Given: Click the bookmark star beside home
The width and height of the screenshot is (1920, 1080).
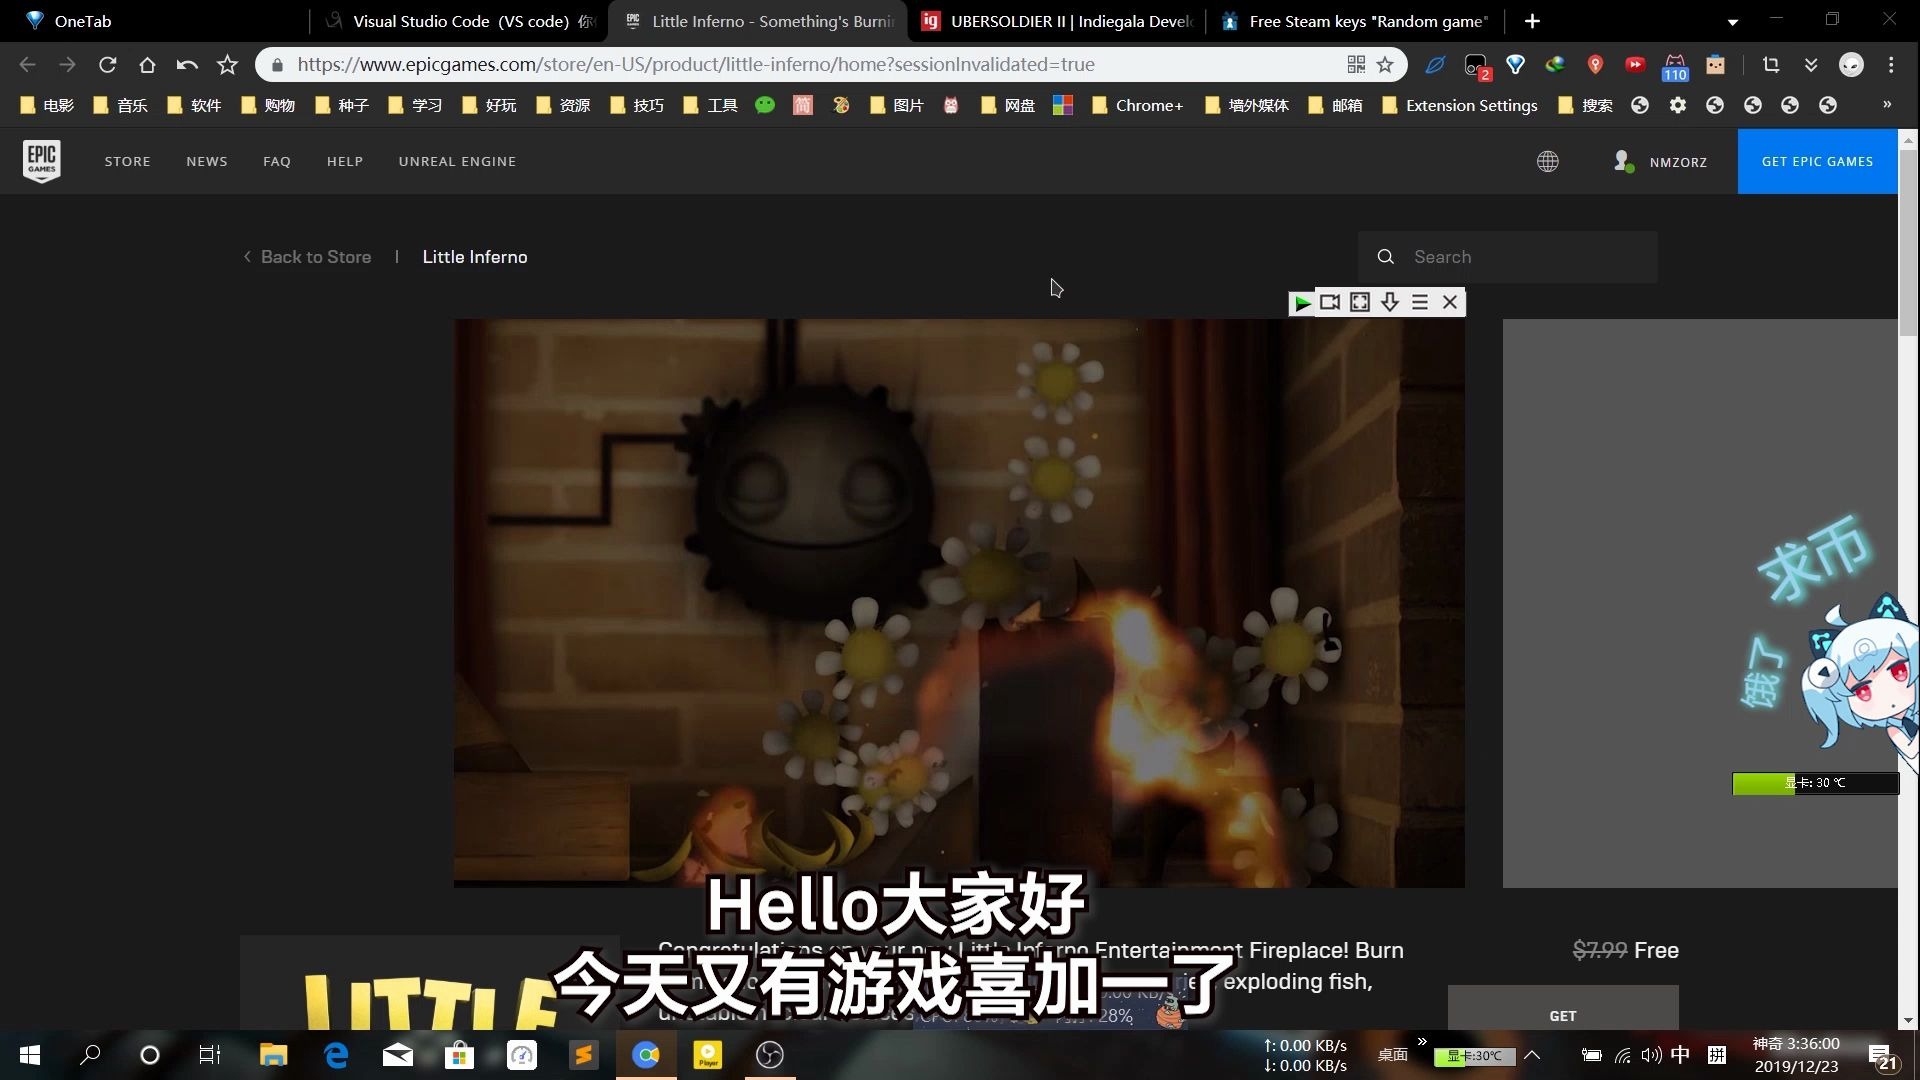Looking at the screenshot, I should tap(227, 65).
